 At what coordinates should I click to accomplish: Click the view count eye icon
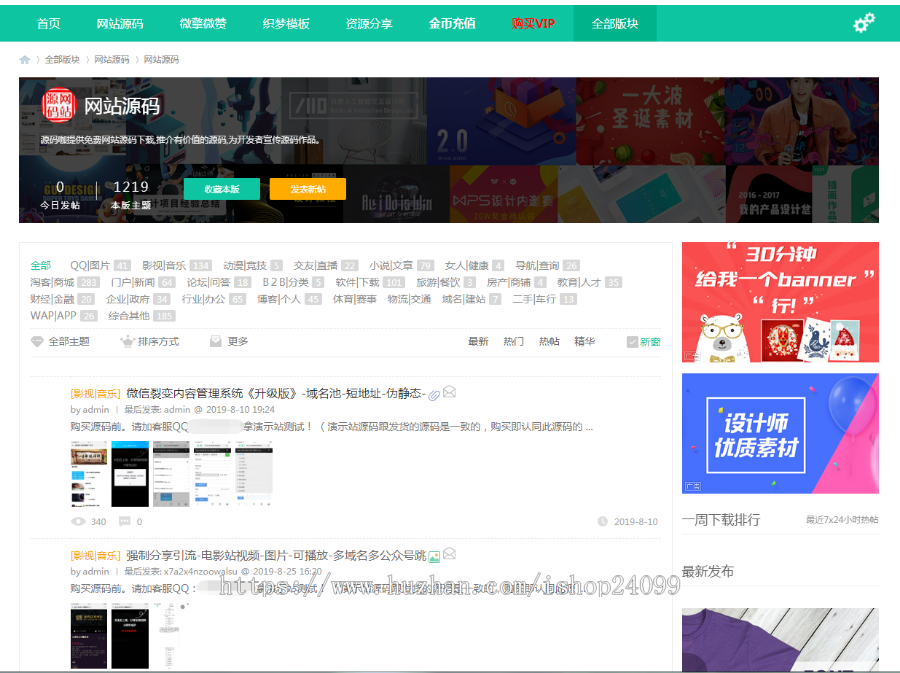pyautogui.click(x=78, y=521)
